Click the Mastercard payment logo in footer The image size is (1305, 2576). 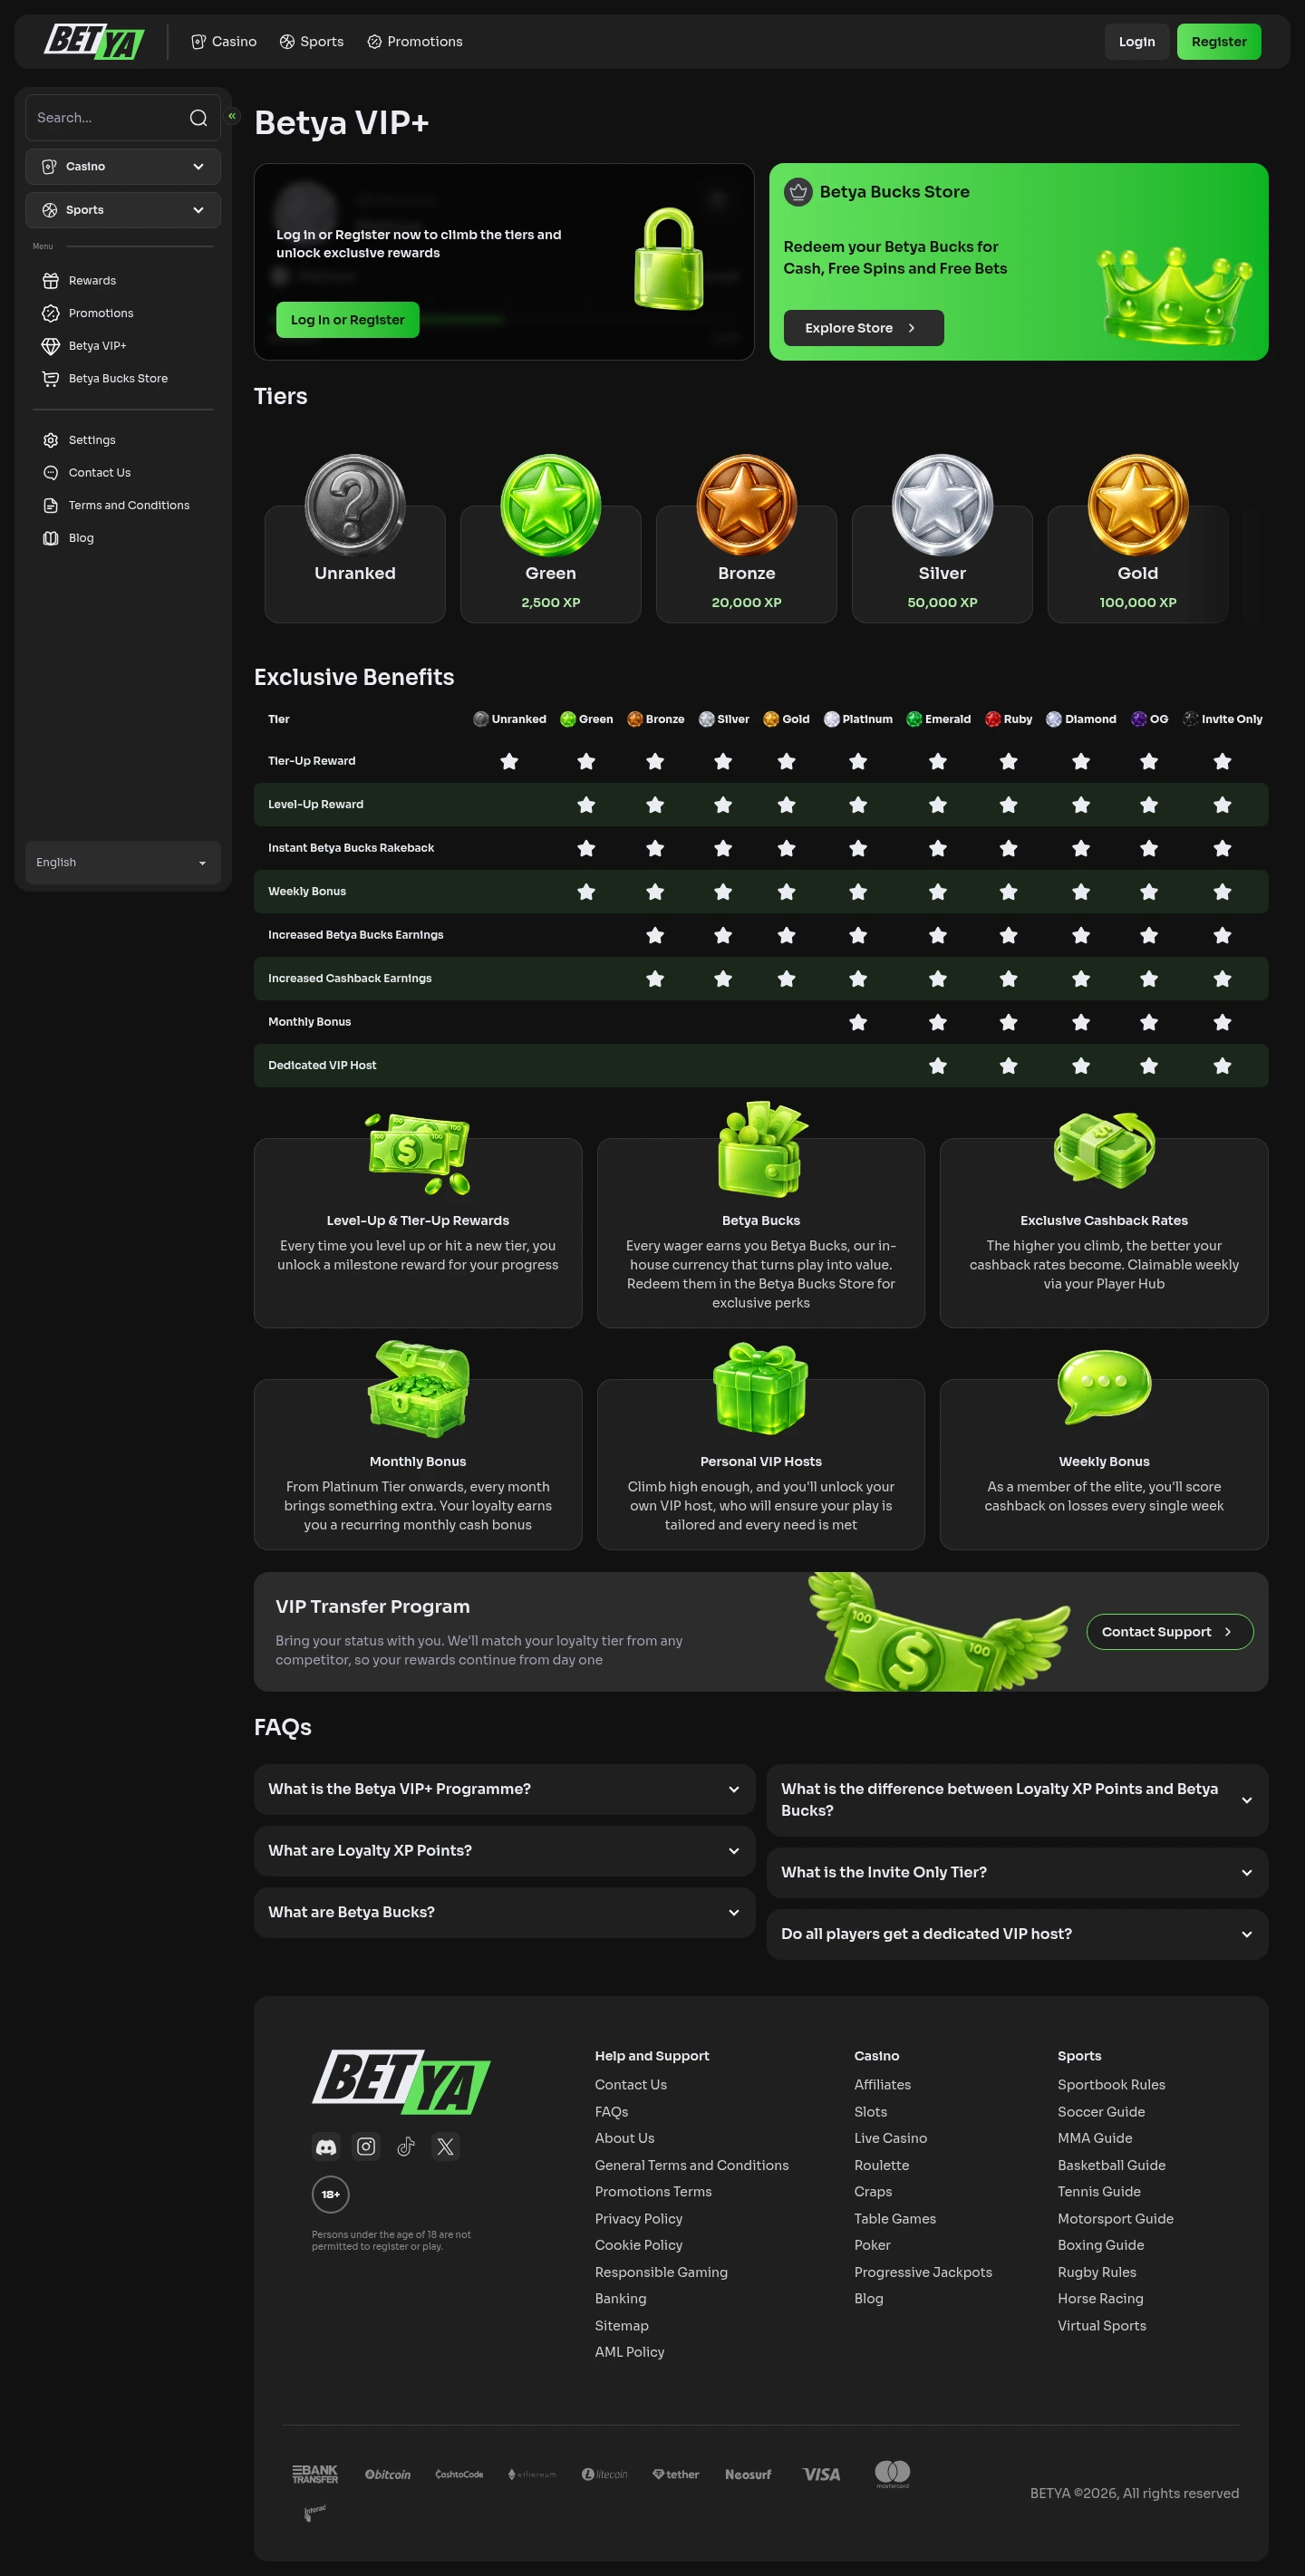pyautogui.click(x=893, y=2474)
